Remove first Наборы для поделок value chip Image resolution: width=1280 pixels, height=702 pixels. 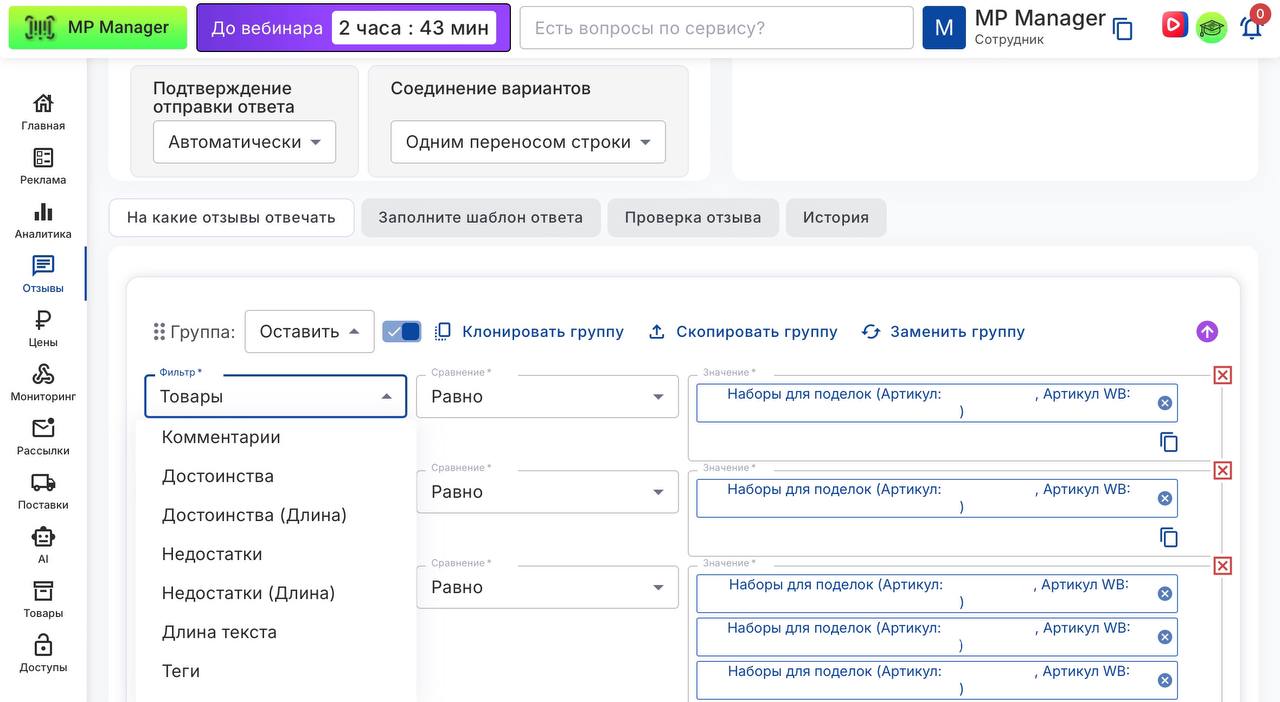tap(1164, 403)
